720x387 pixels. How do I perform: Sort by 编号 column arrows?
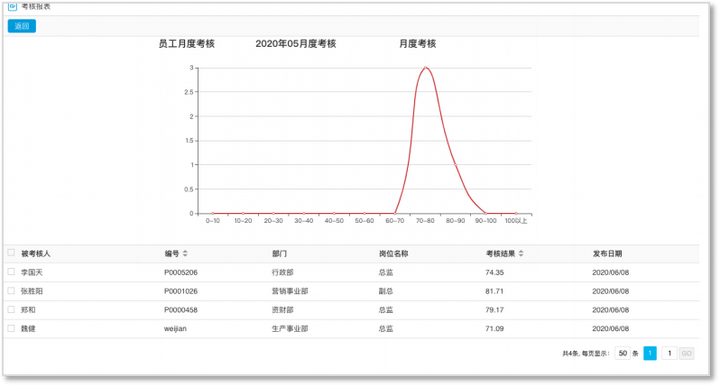pyautogui.click(x=185, y=253)
